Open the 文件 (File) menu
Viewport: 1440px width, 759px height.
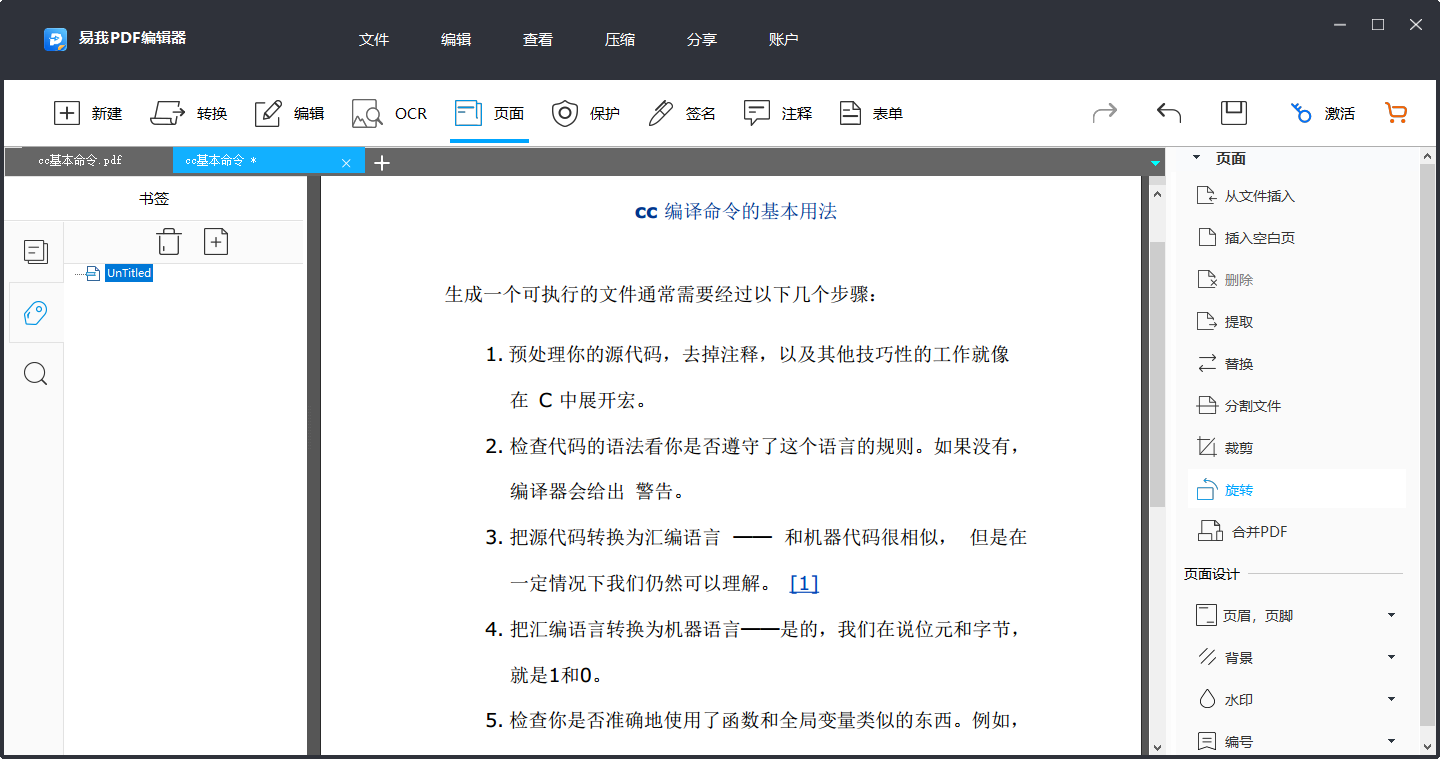374,40
